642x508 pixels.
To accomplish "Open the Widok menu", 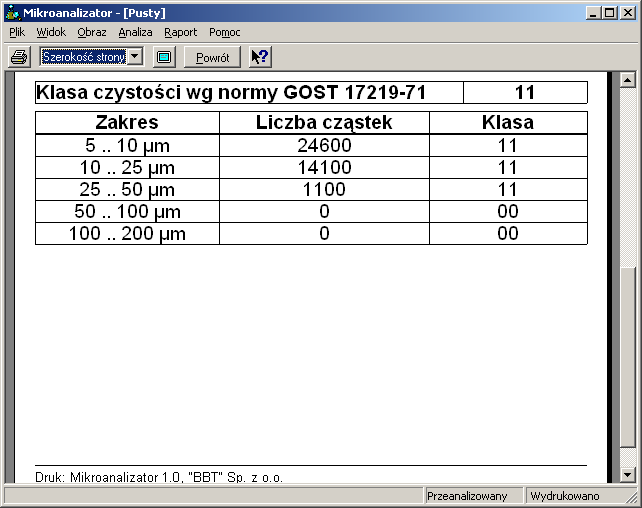I will [x=51, y=32].
